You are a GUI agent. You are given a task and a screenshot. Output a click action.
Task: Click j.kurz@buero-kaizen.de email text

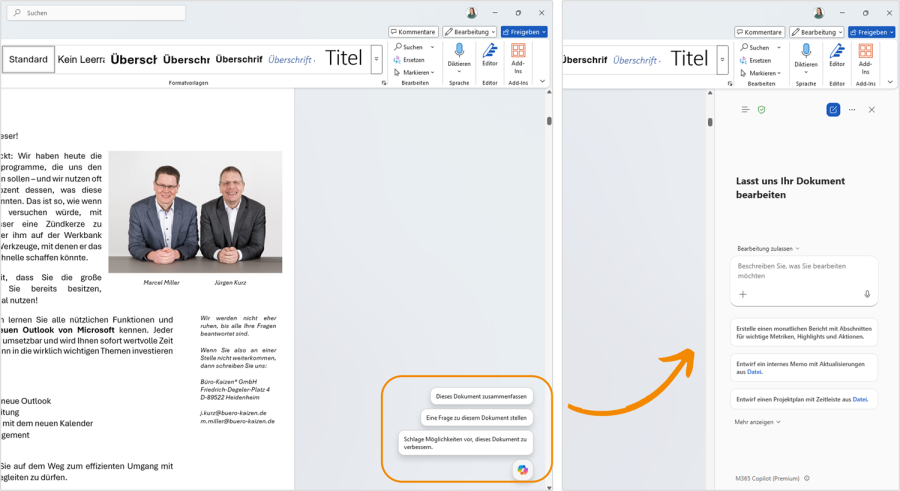(233, 413)
